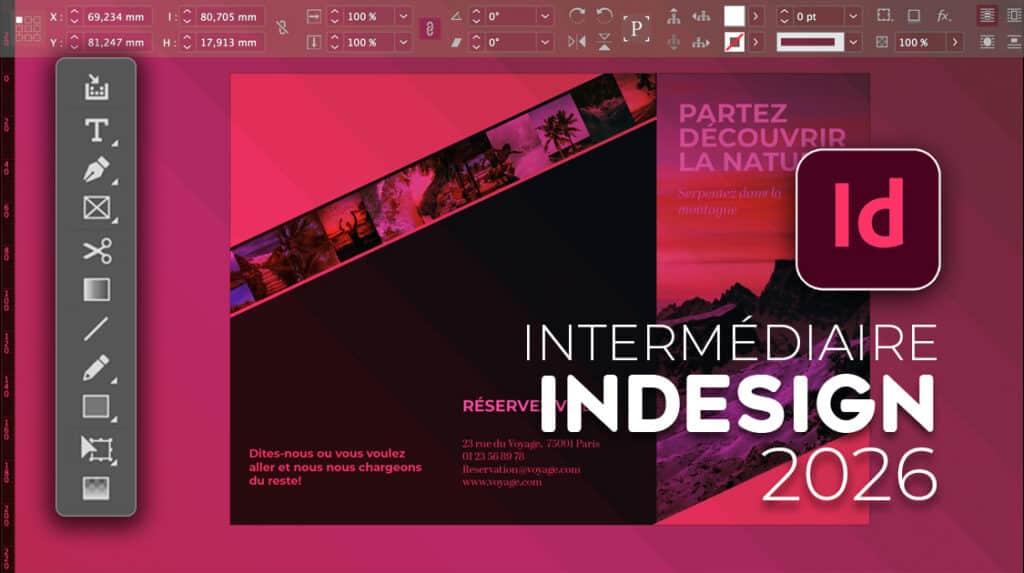
Task: Click the height field 17,913 mm
Action: [229, 42]
